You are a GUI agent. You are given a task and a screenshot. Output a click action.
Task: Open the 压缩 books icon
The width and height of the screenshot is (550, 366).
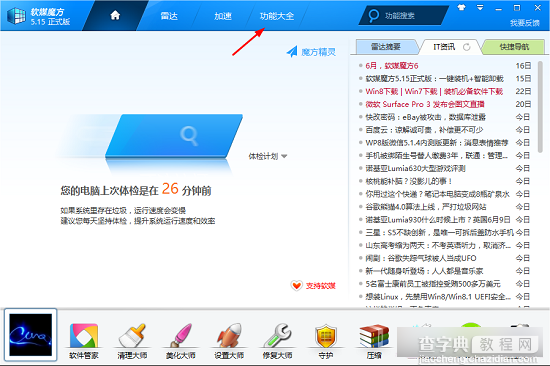374,340
